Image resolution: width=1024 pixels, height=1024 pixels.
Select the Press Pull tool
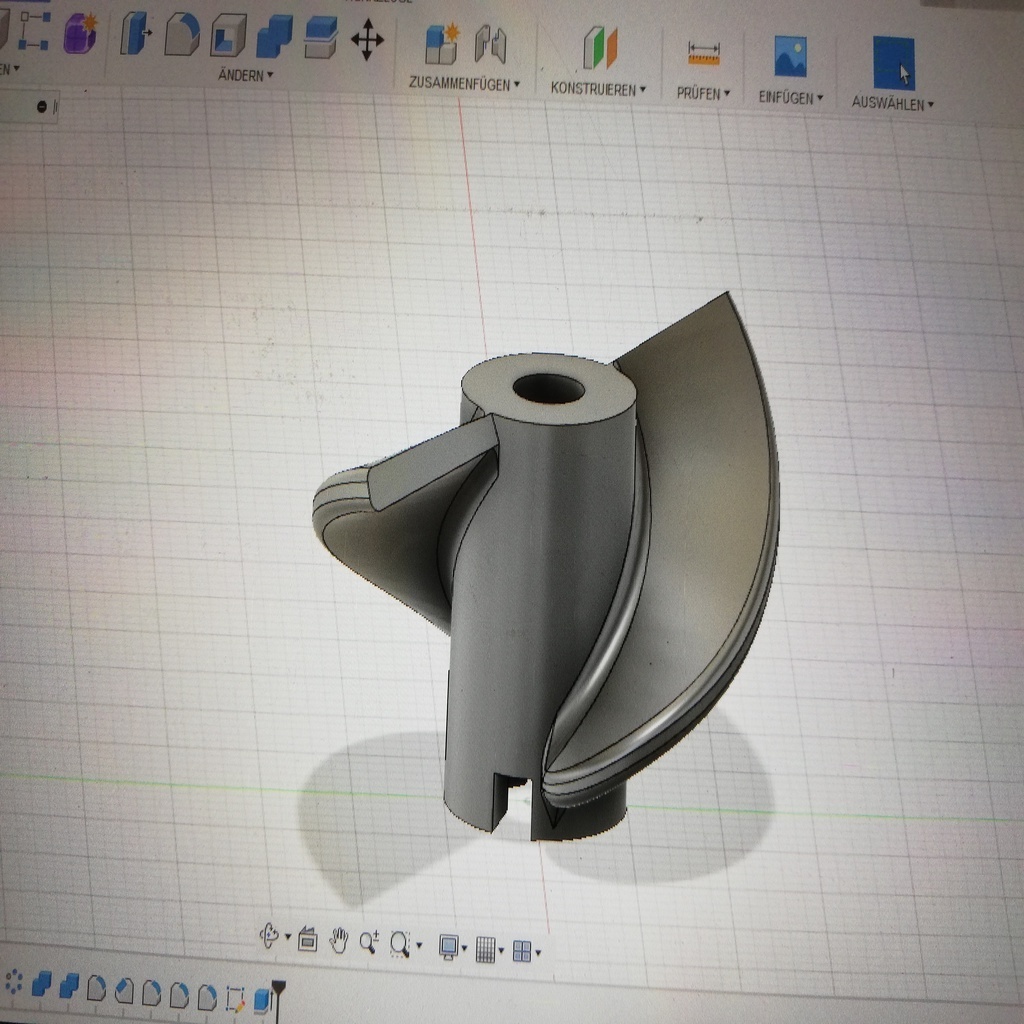point(134,35)
